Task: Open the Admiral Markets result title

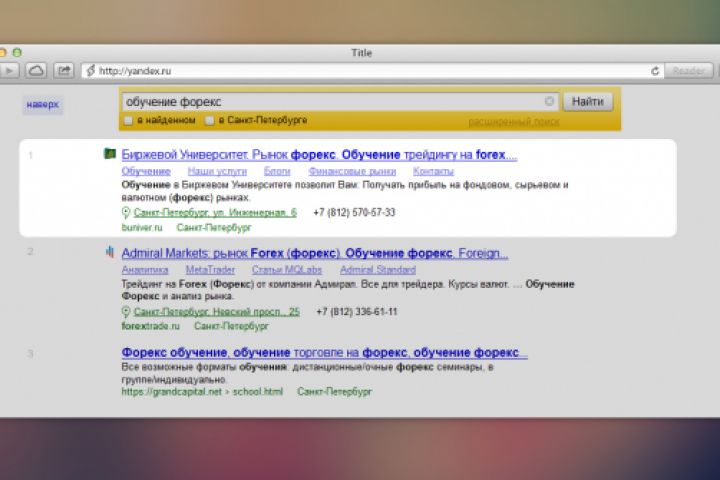Action: [315, 254]
